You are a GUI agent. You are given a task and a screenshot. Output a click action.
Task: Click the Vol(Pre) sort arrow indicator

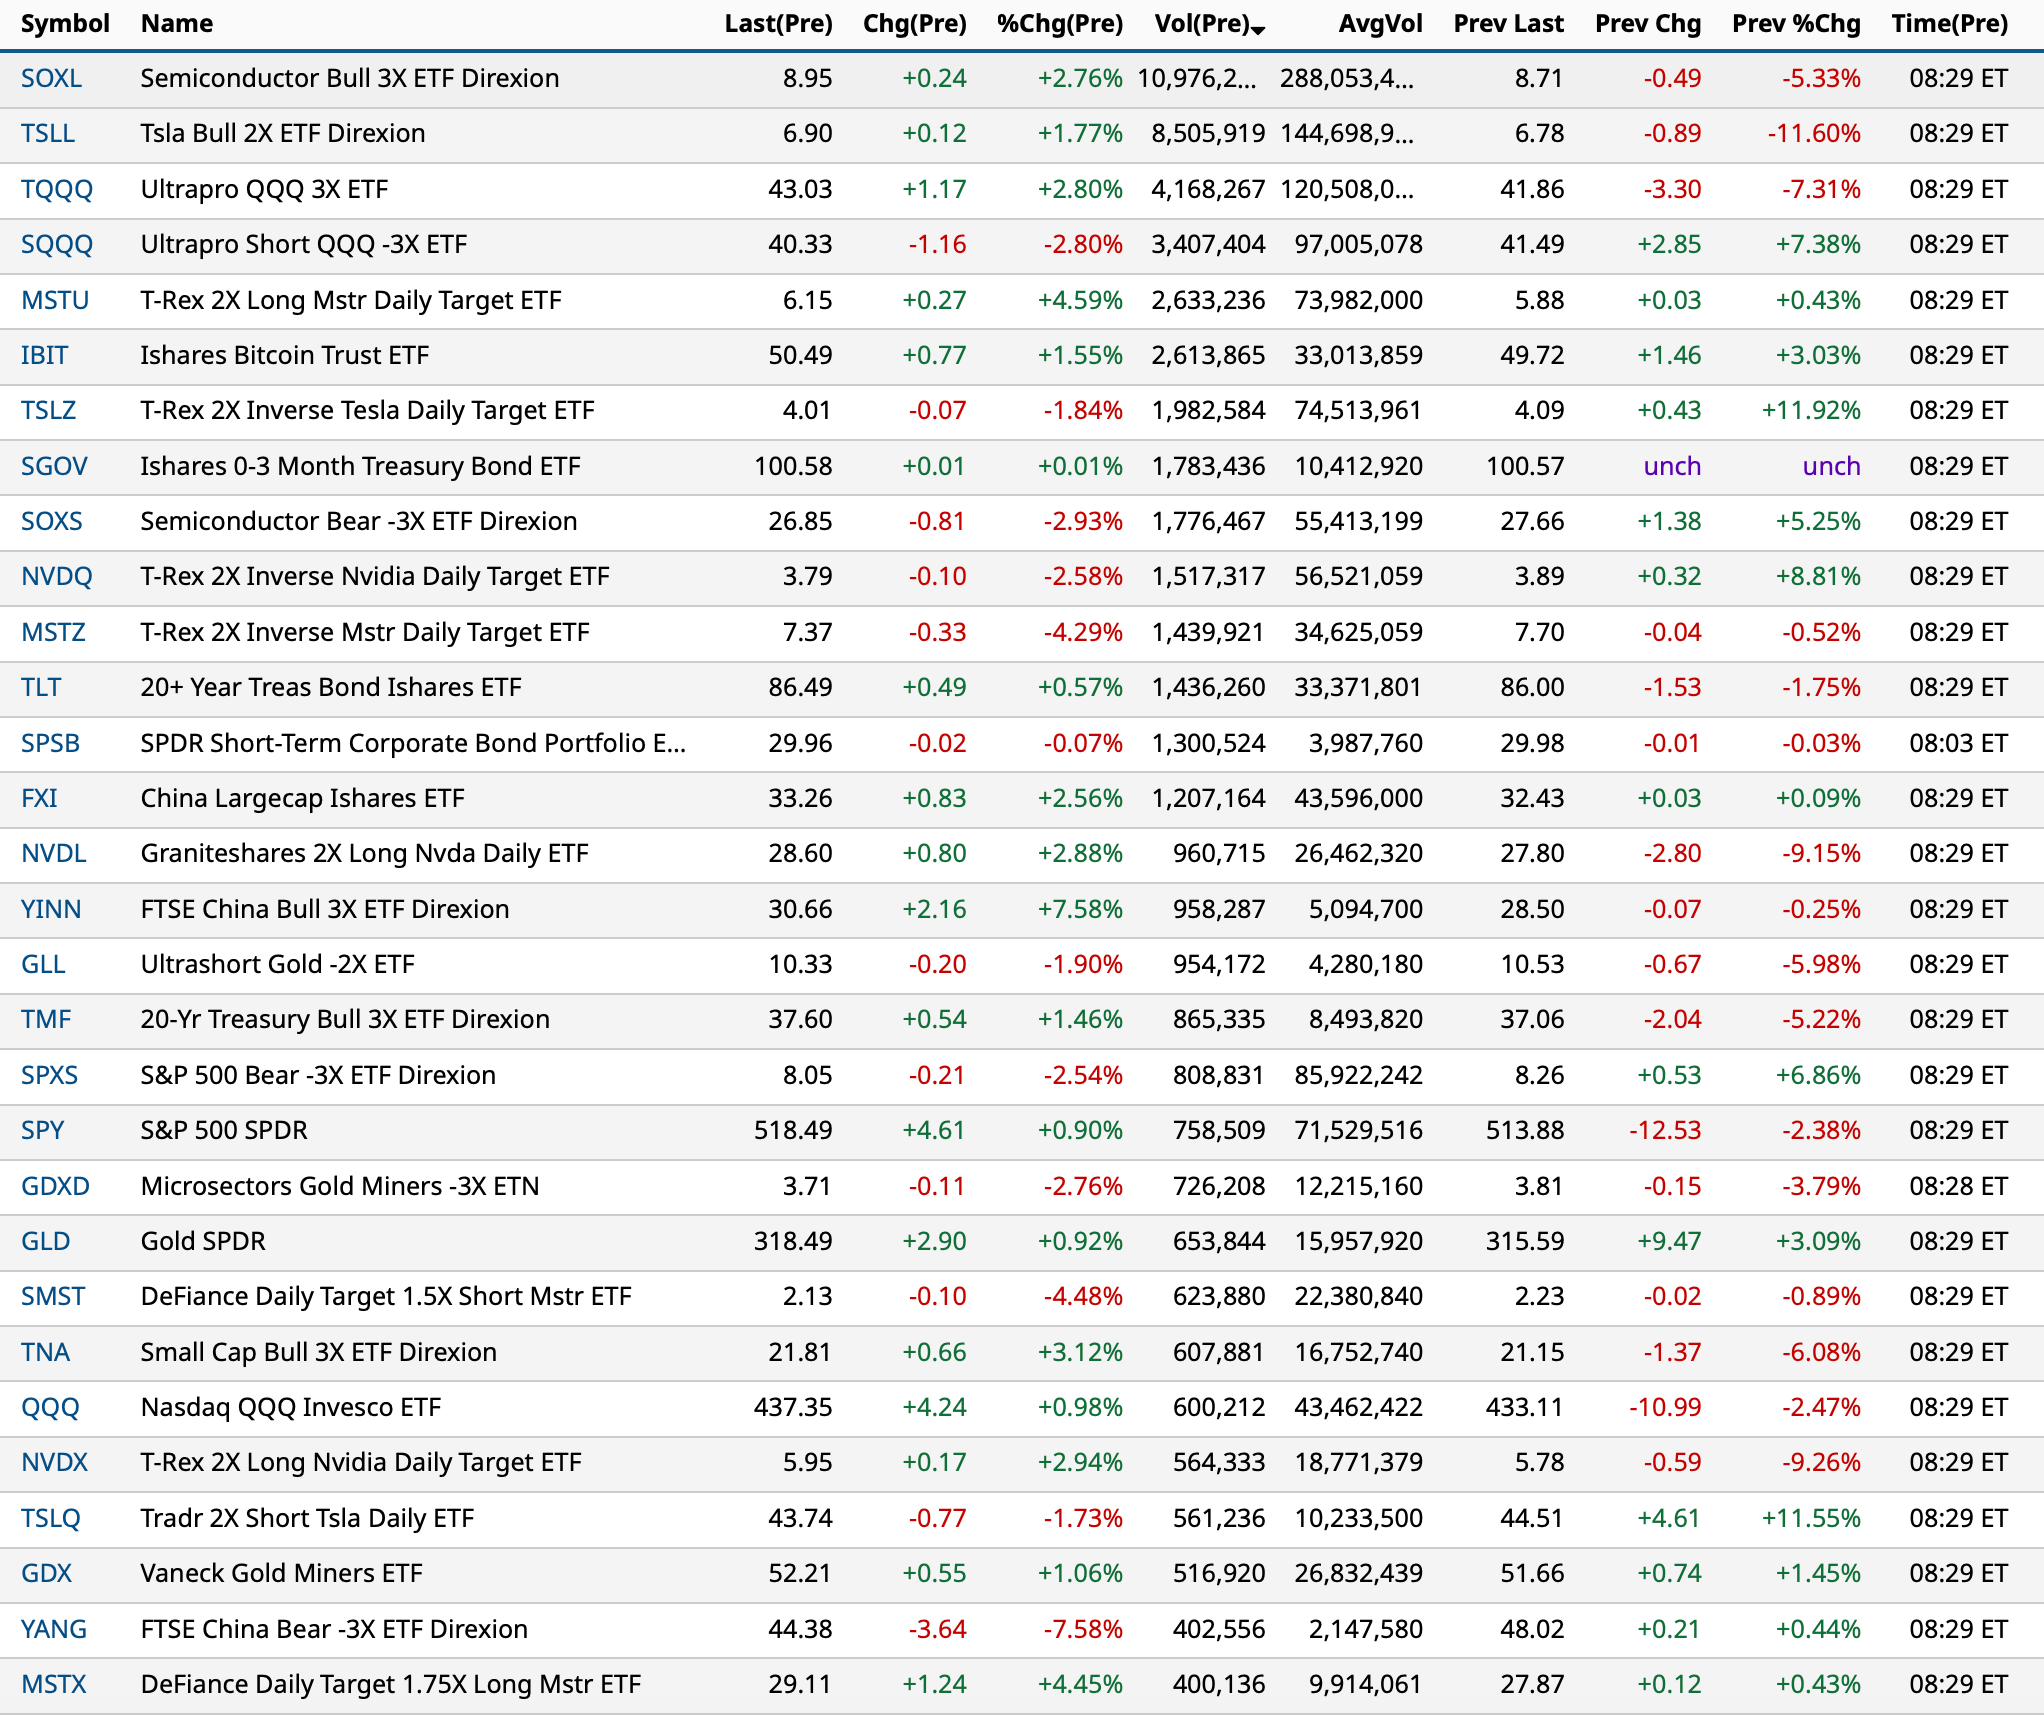coord(1258,30)
